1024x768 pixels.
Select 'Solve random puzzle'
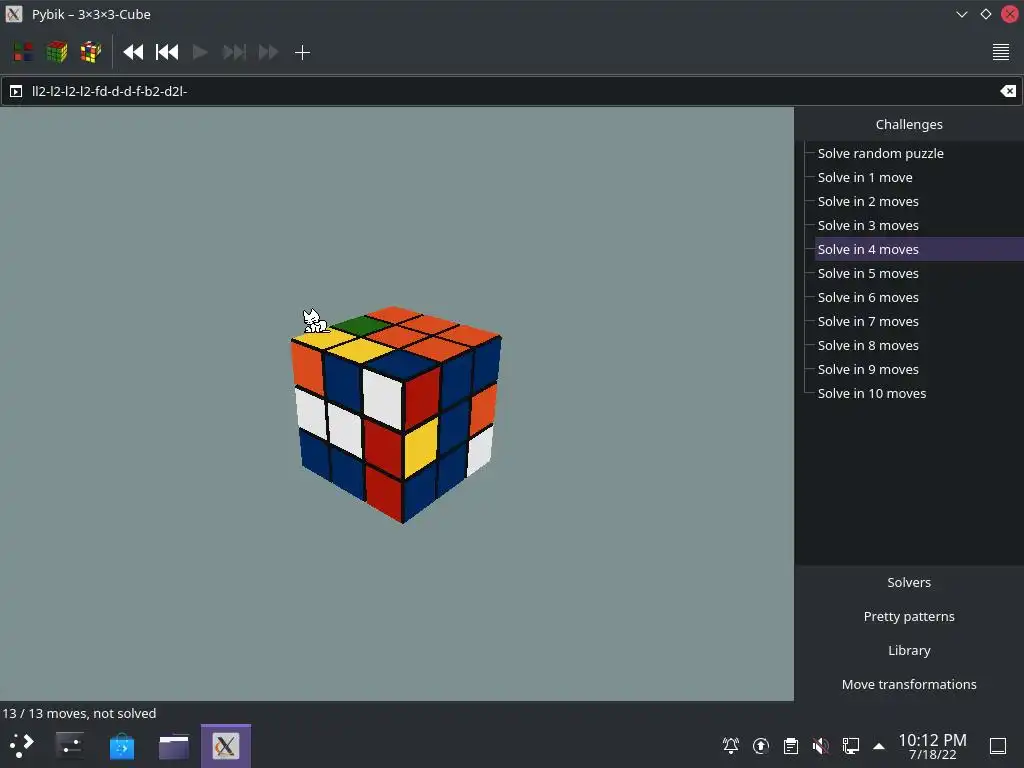[x=880, y=153]
